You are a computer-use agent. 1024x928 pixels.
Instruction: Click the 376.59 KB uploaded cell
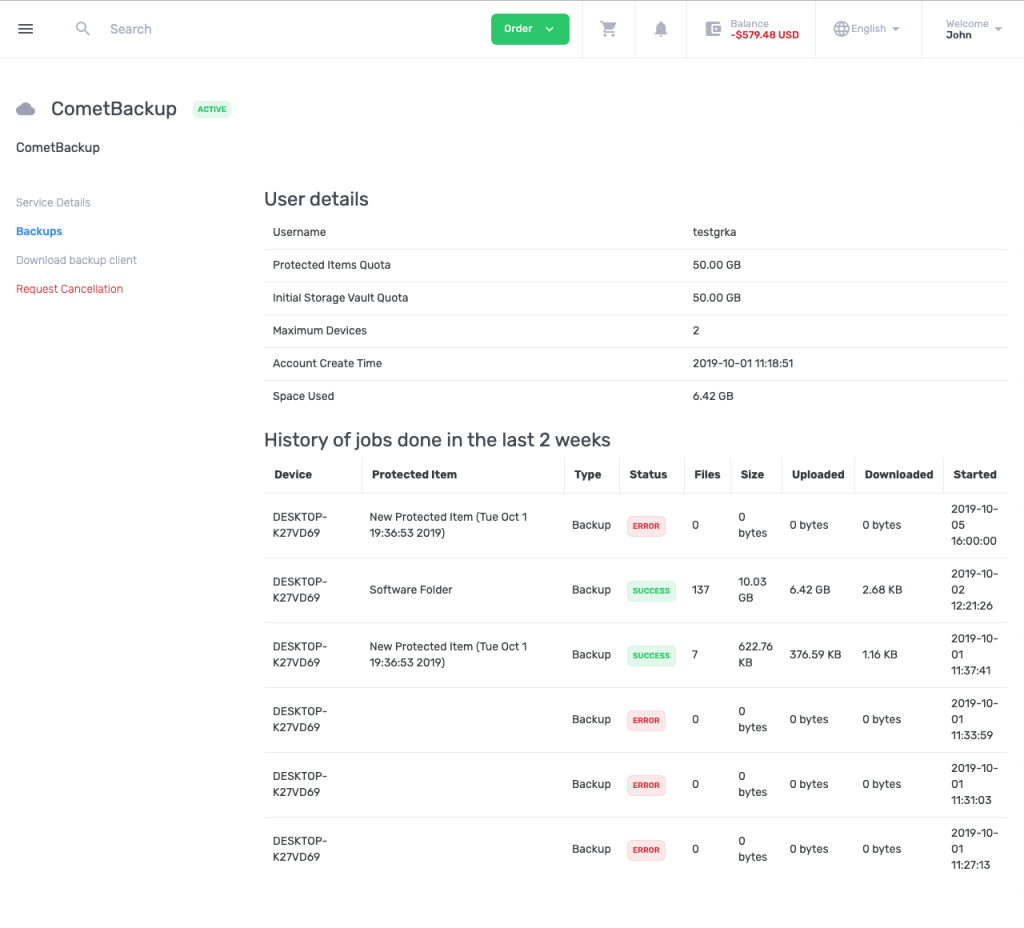pos(815,654)
